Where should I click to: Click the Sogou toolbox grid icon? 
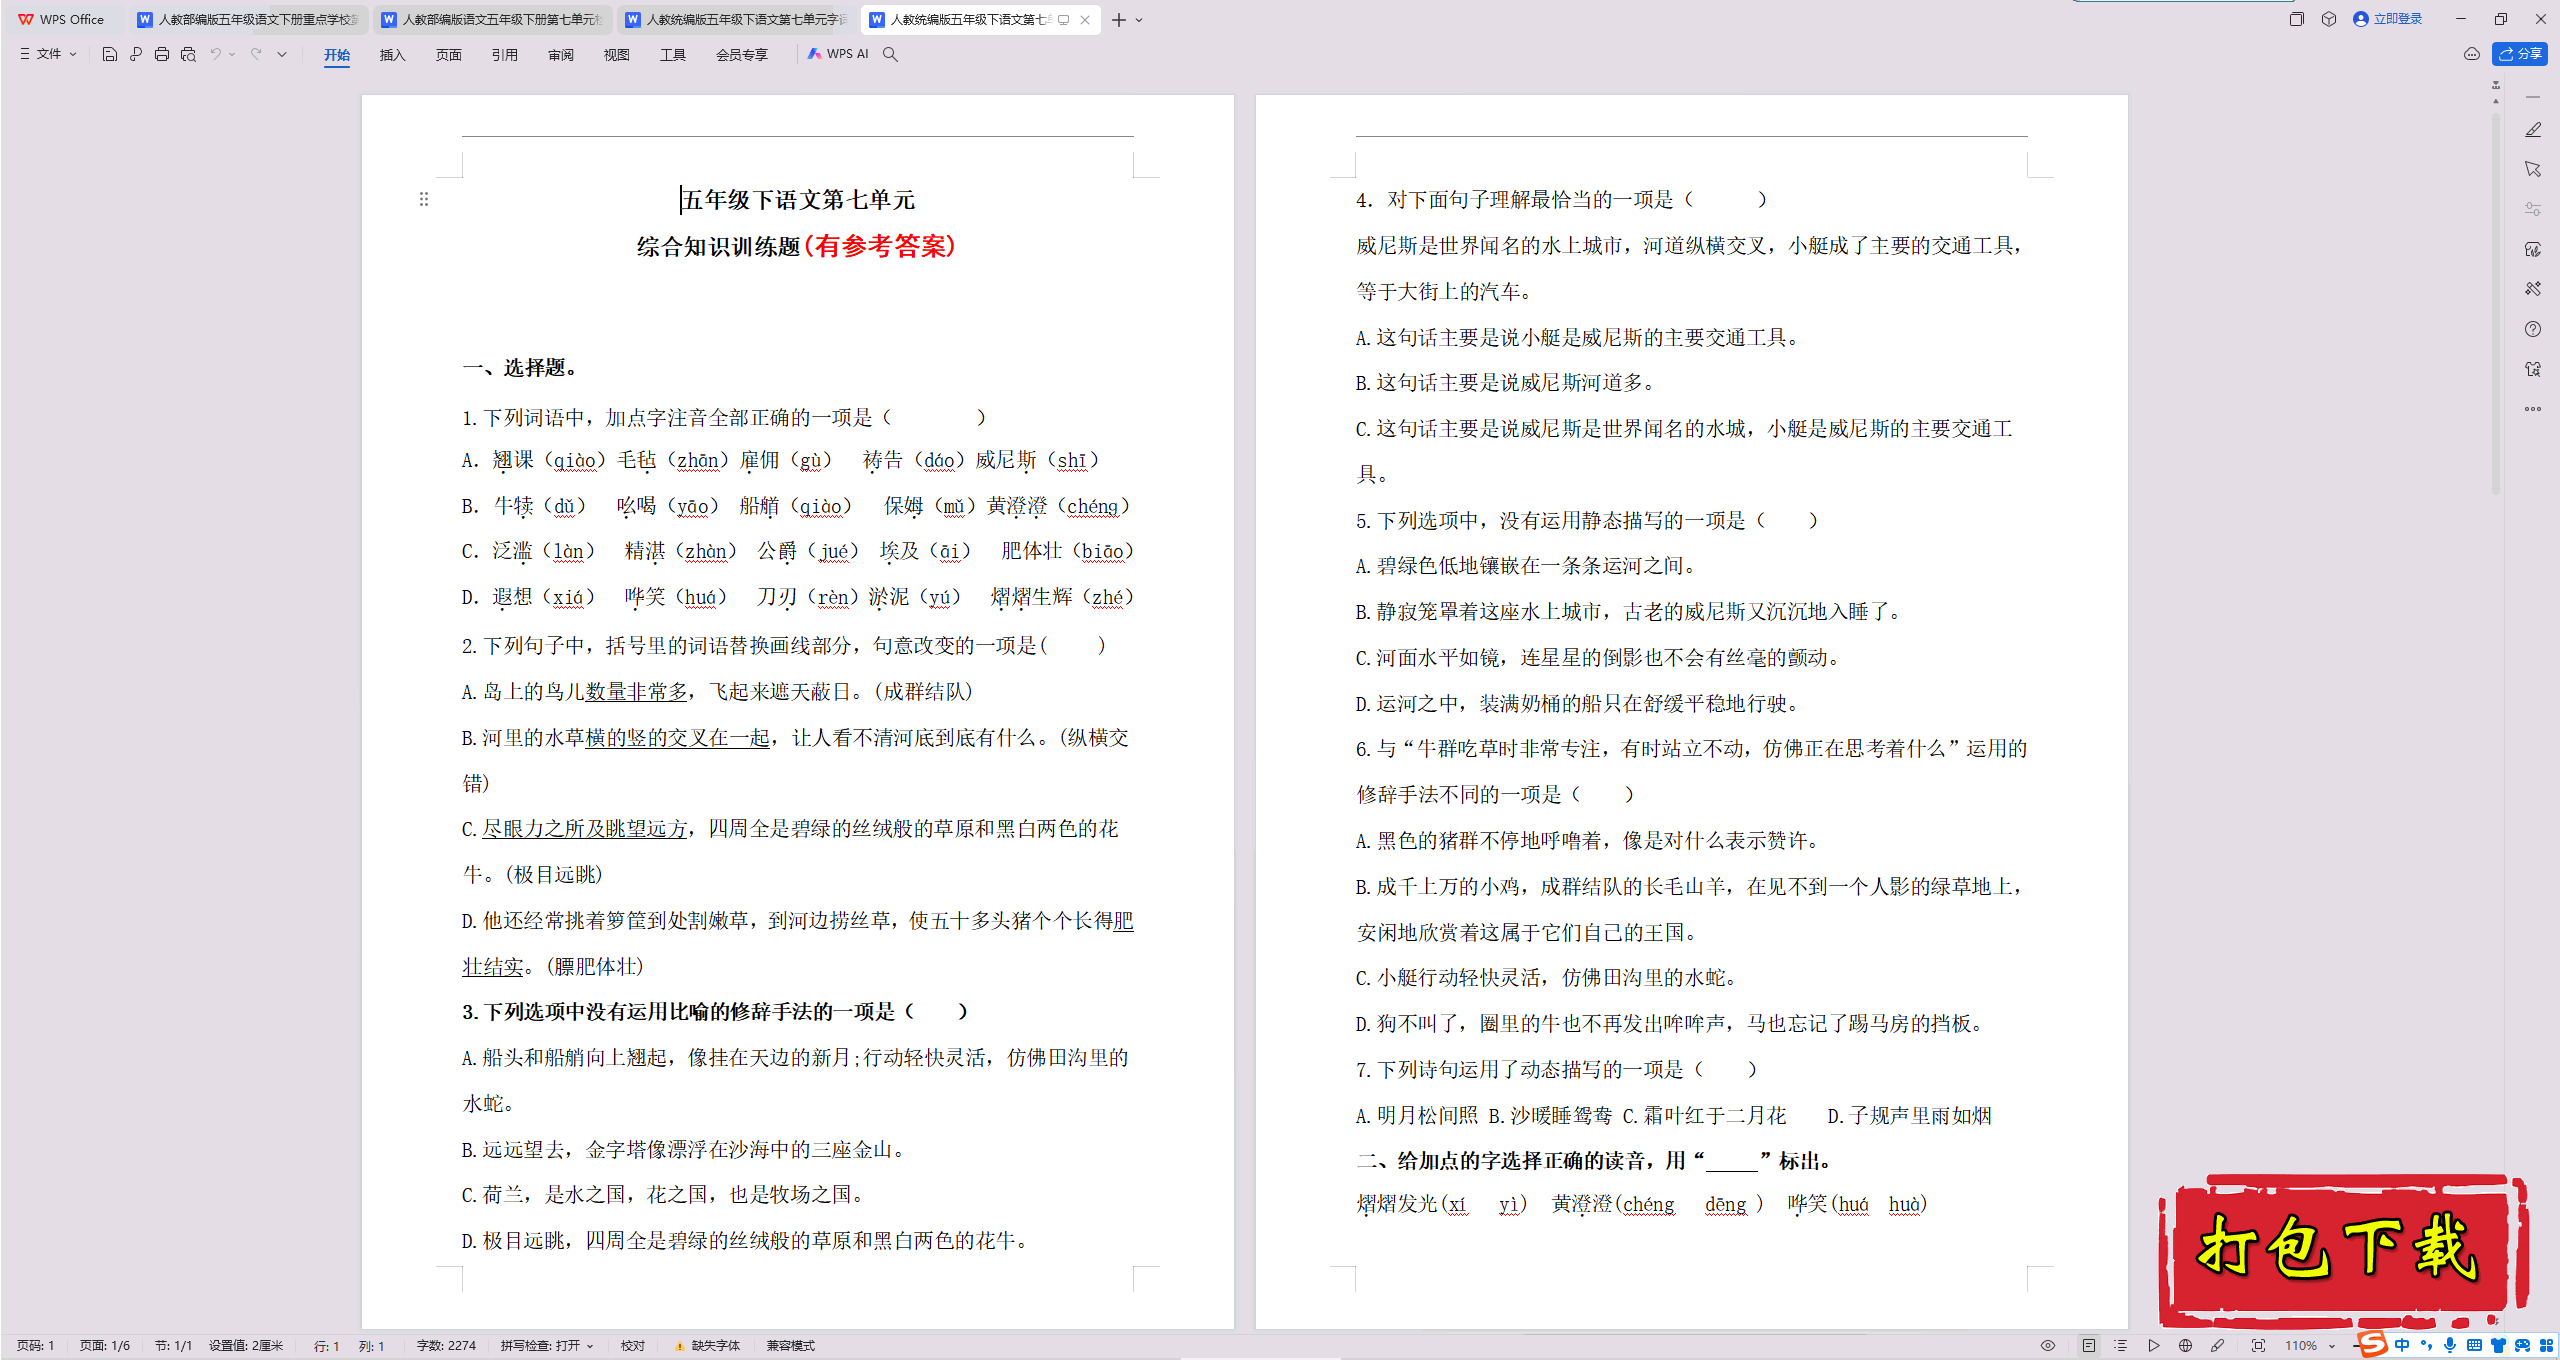[x=2546, y=1346]
